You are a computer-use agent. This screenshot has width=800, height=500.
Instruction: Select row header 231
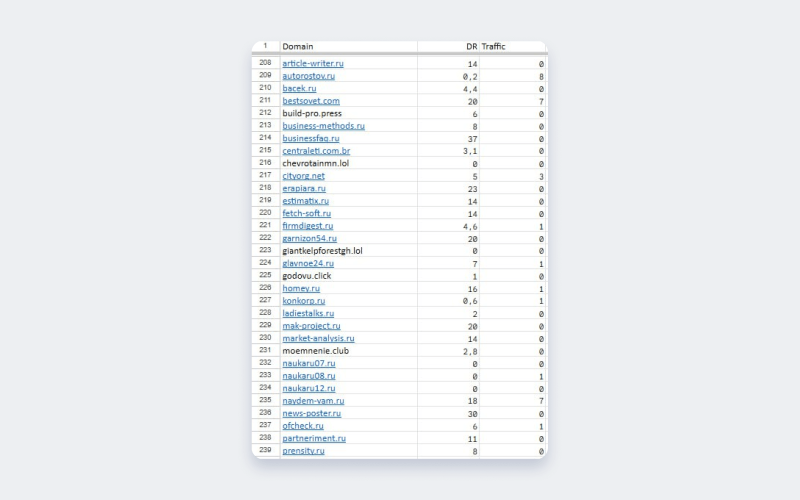[265, 351]
